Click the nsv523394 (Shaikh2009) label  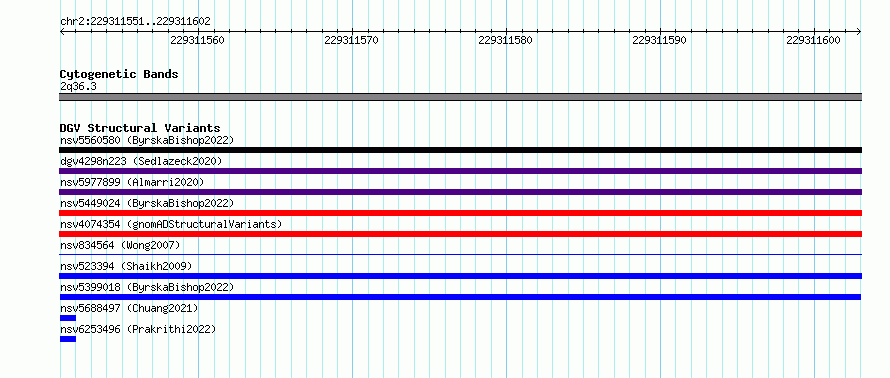tap(126, 266)
